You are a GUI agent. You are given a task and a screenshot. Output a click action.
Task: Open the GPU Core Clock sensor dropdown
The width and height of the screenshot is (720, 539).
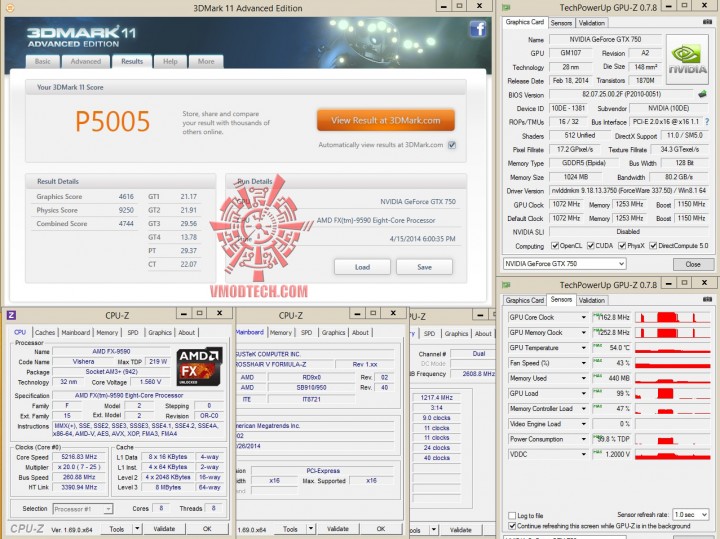click(584, 317)
